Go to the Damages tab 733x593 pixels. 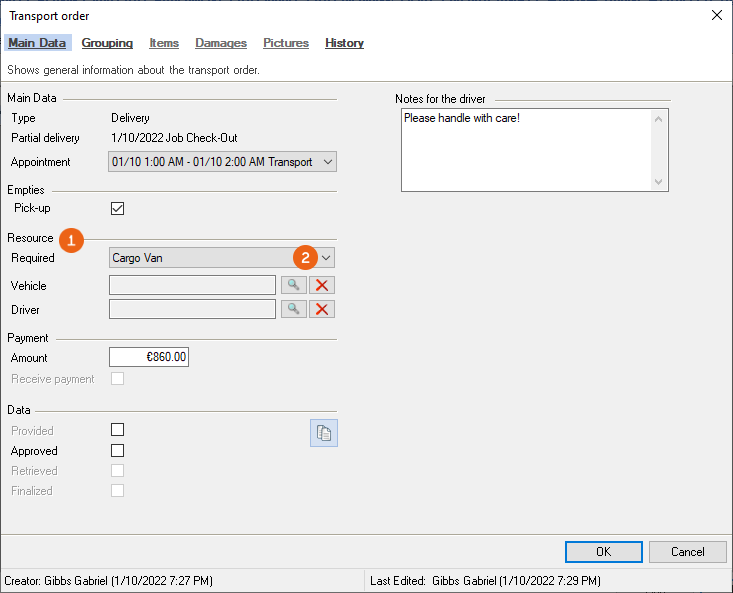click(221, 43)
